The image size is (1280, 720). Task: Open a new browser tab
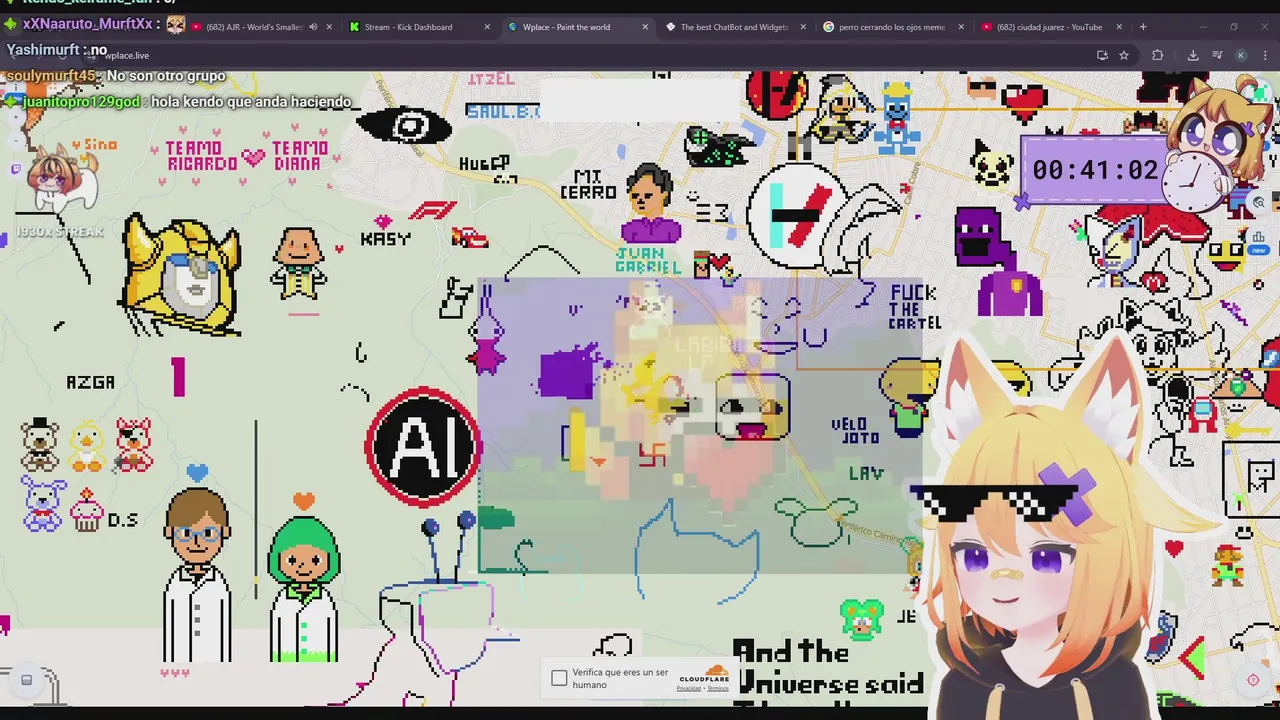pos(1143,27)
